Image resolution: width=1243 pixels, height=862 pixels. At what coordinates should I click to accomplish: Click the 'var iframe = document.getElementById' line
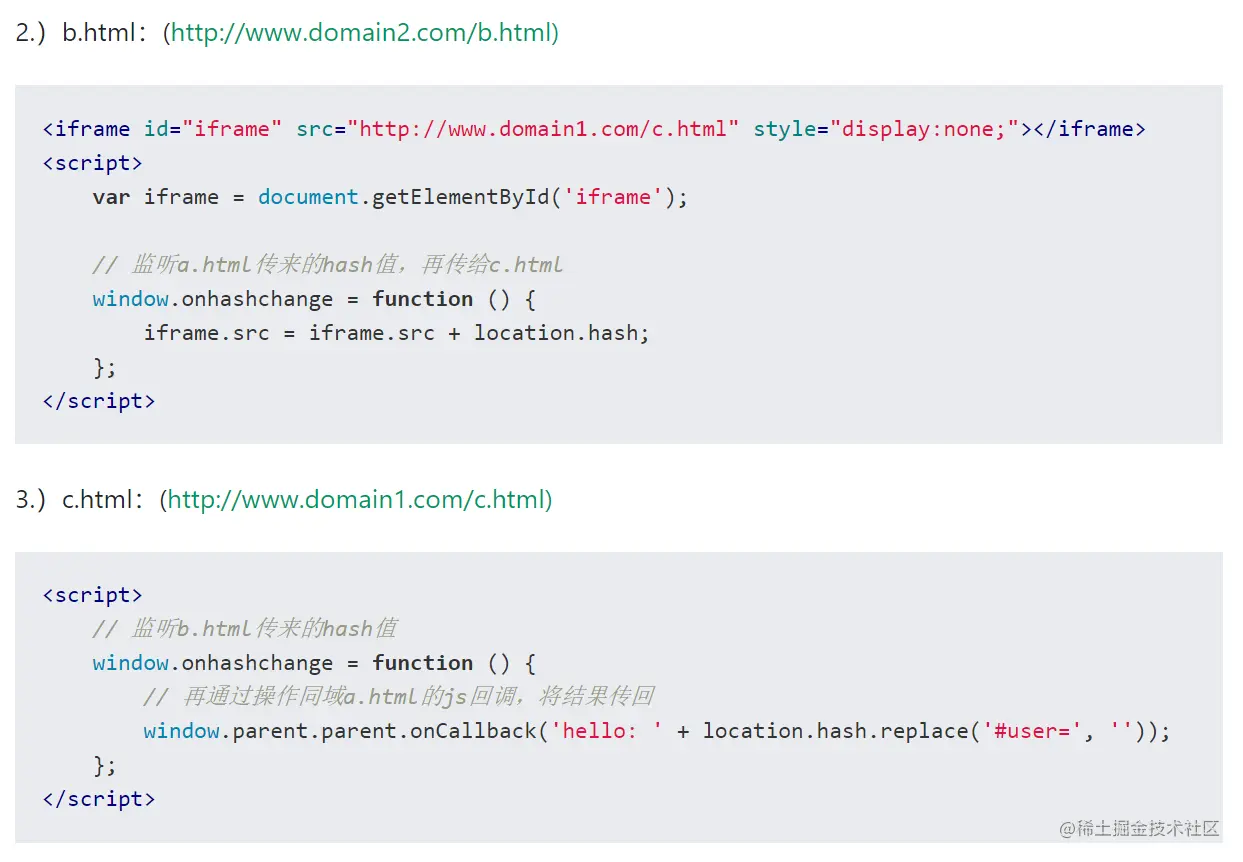[391, 197]
